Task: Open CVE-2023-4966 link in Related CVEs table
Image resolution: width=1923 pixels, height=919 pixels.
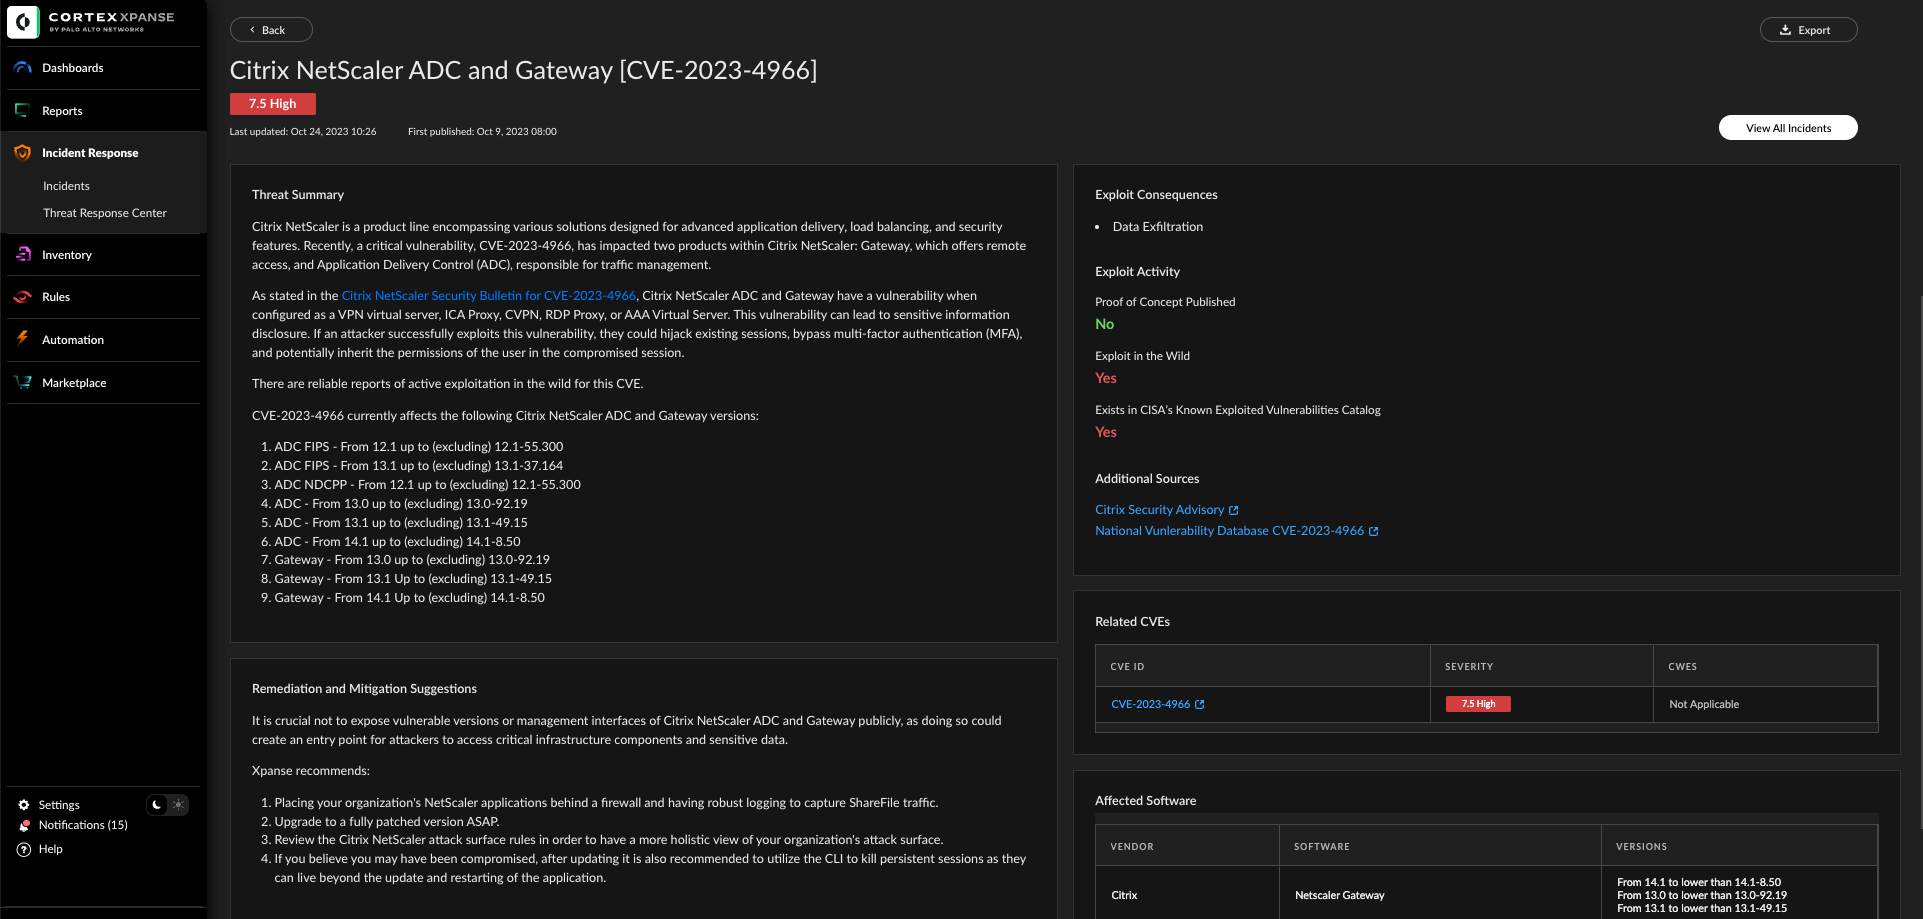Action: pos(1150,705)
